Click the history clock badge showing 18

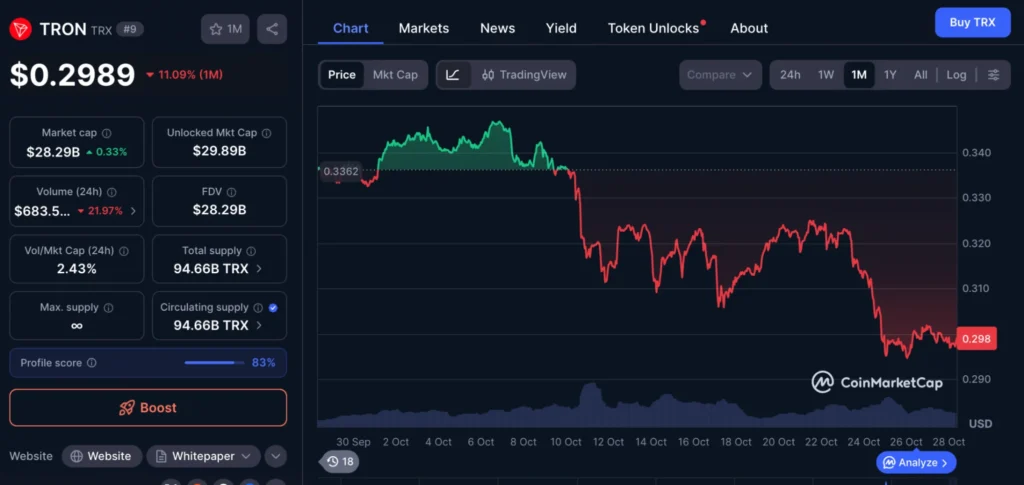click(x=340, y=461)
